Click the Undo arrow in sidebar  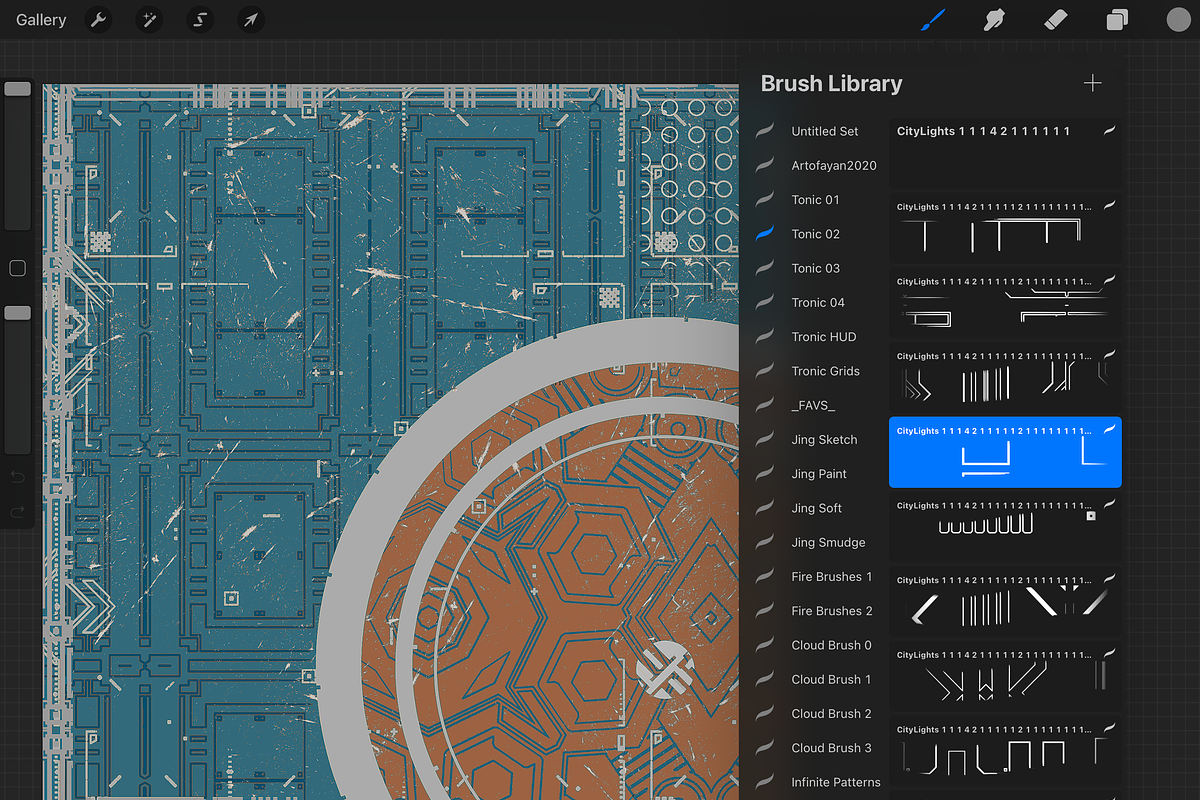pos(17,476)
